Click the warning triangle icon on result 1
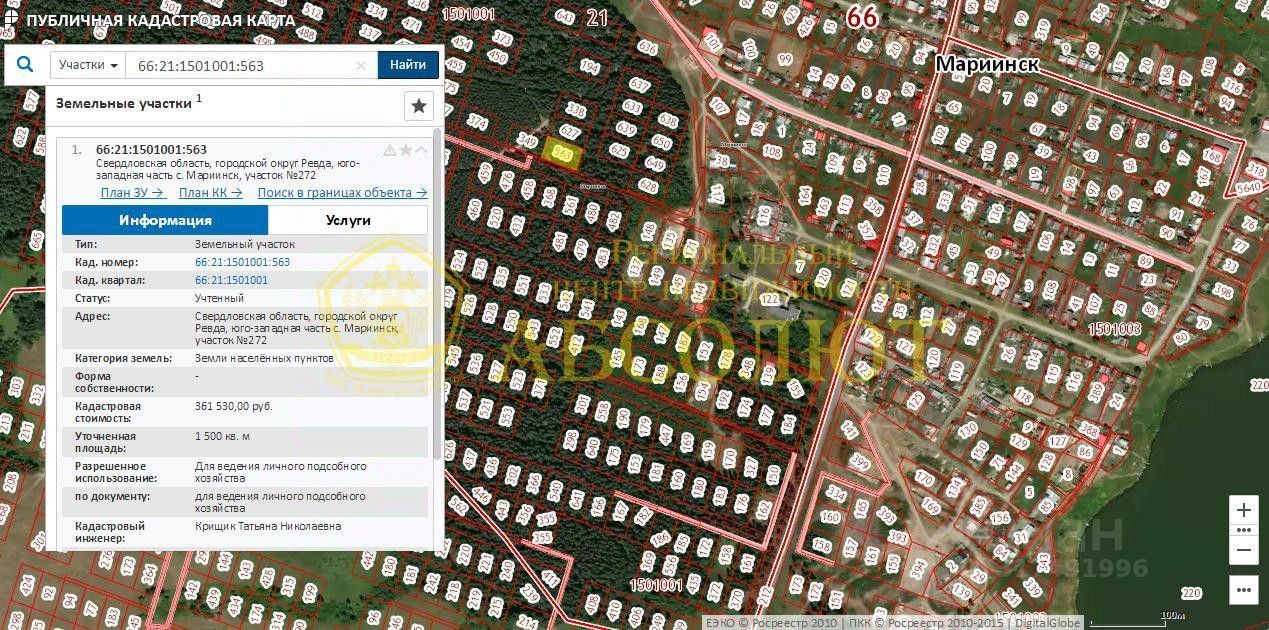This screenshot has width=1269, height=630. [x=390, y=150]
